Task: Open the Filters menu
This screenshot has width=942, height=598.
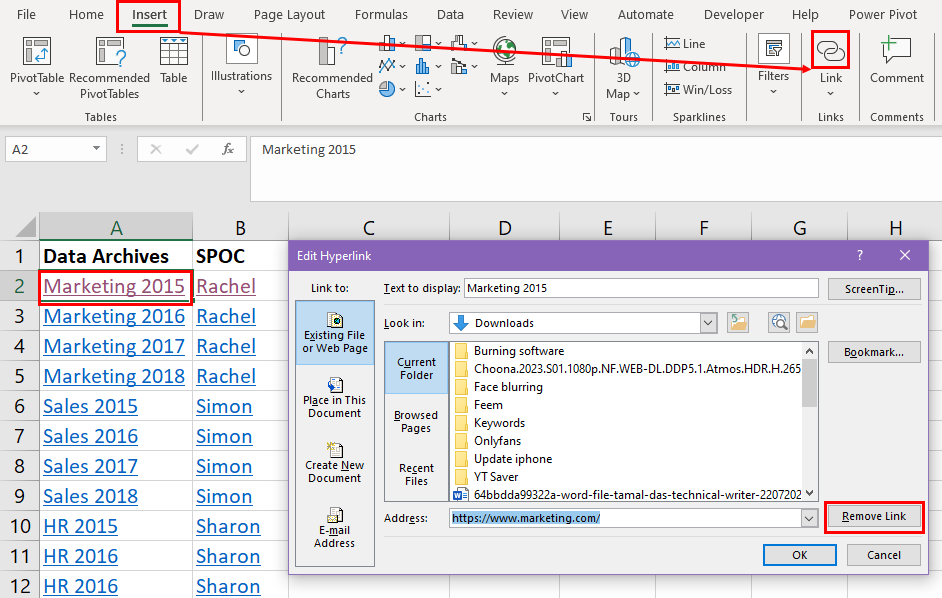Action: (x=773, y=65)
